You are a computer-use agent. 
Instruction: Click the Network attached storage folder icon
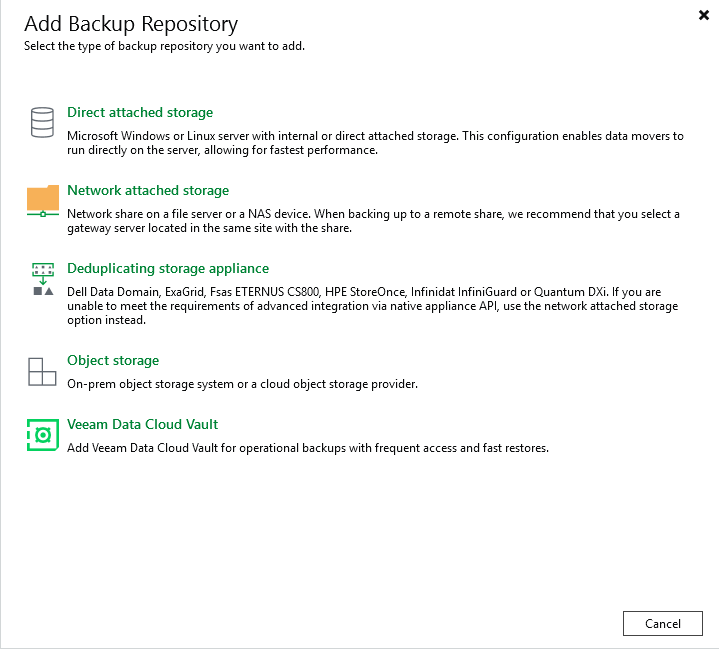[43, 201]
